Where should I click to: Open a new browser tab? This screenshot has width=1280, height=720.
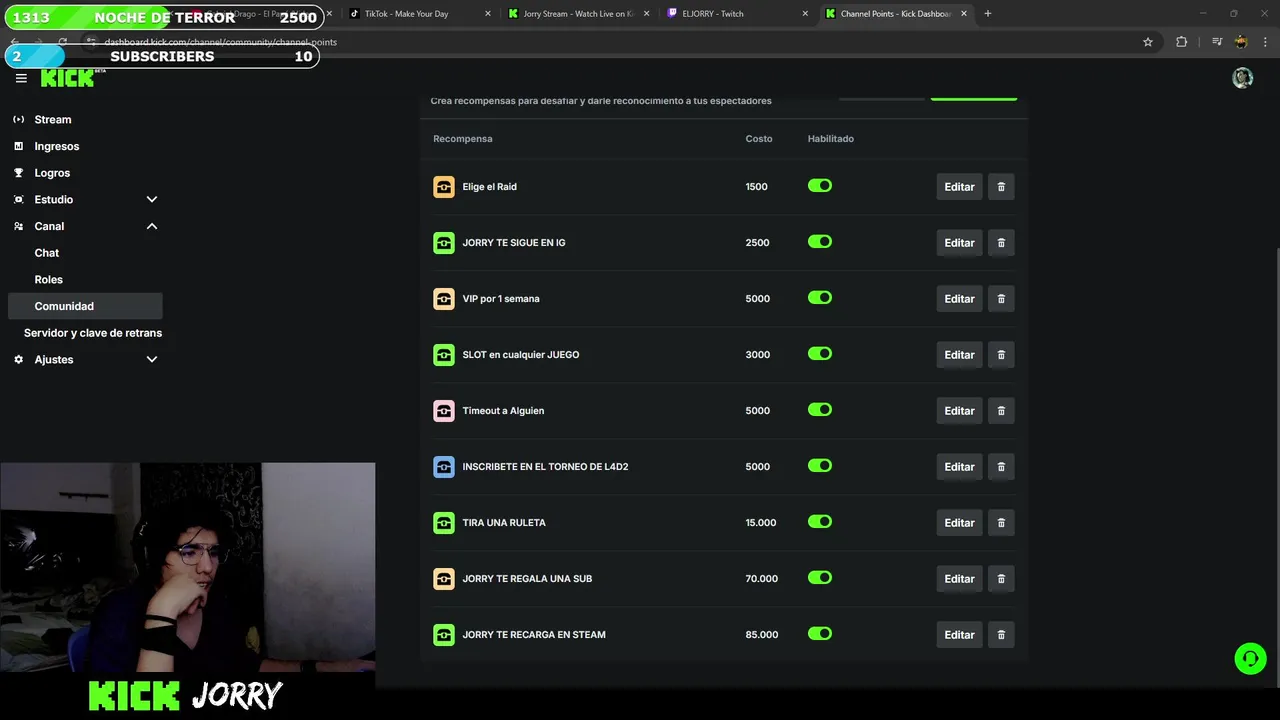coord(988,14)
